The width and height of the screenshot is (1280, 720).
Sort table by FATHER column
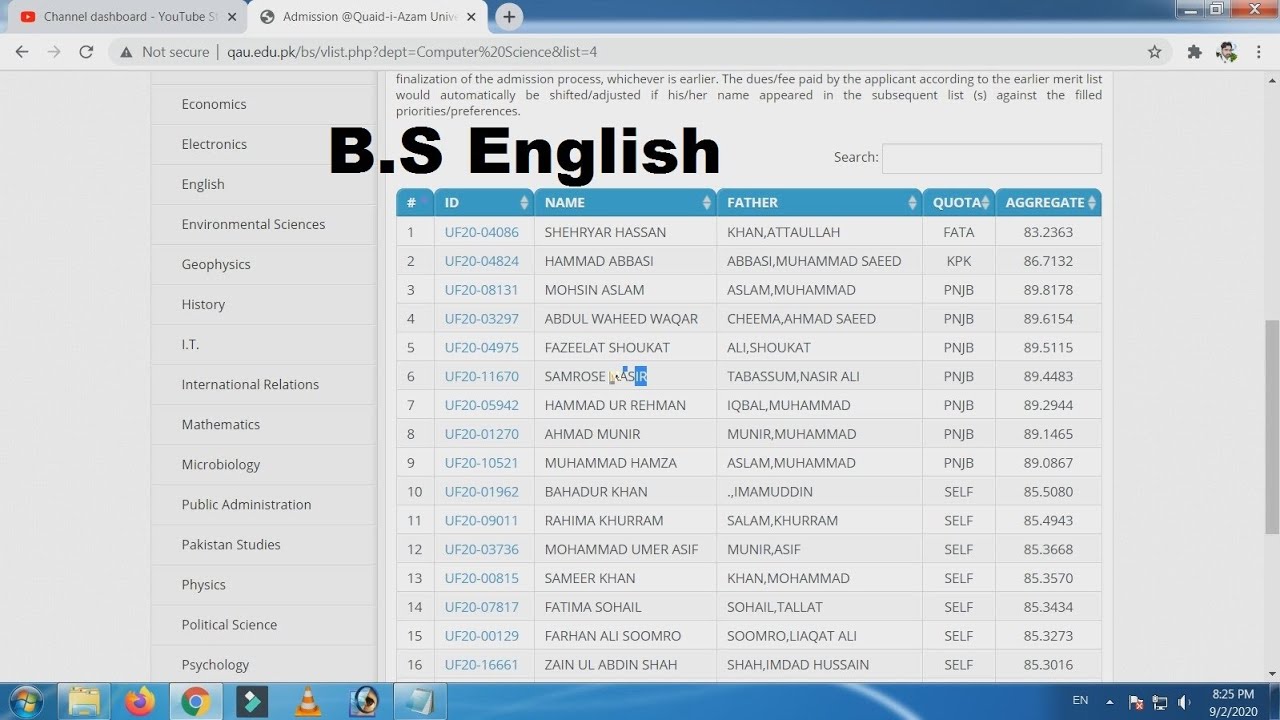[819, 202]
